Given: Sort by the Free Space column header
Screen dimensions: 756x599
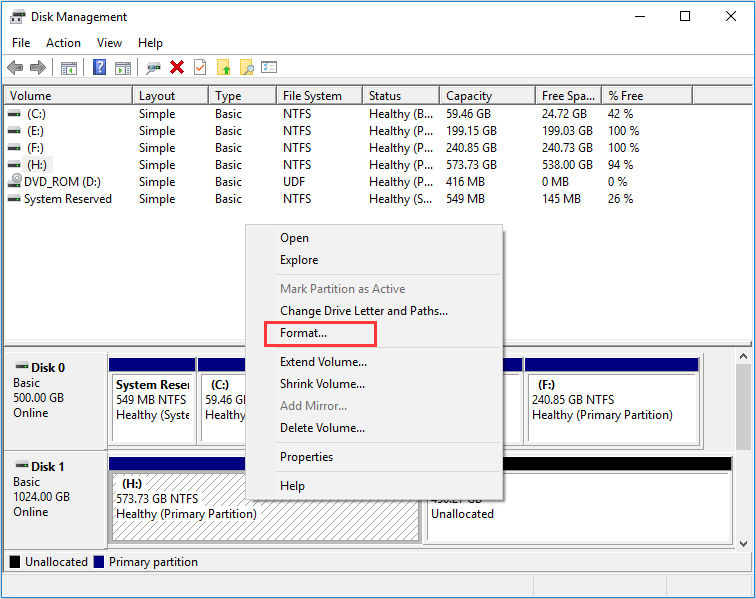Looking at the screenshot, I should pyautogui.click(x=569, y=95).
